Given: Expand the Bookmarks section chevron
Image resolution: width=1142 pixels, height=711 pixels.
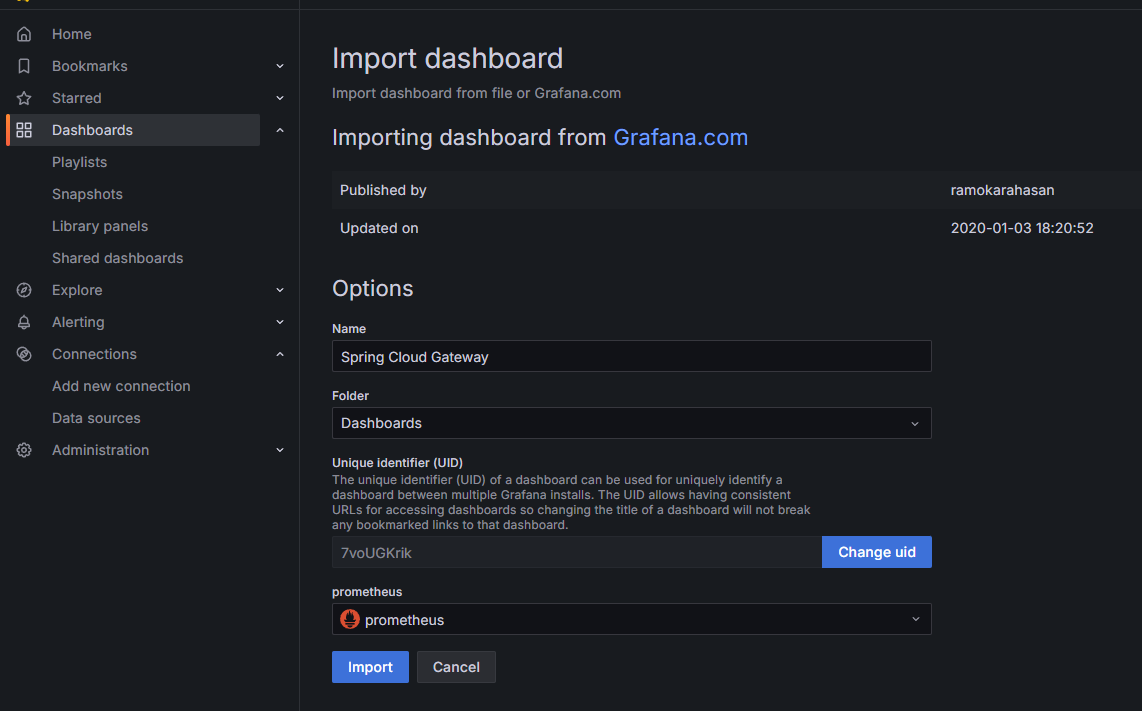Looking at the screenshot, I should pyautogui.click(x=280, y=66).
